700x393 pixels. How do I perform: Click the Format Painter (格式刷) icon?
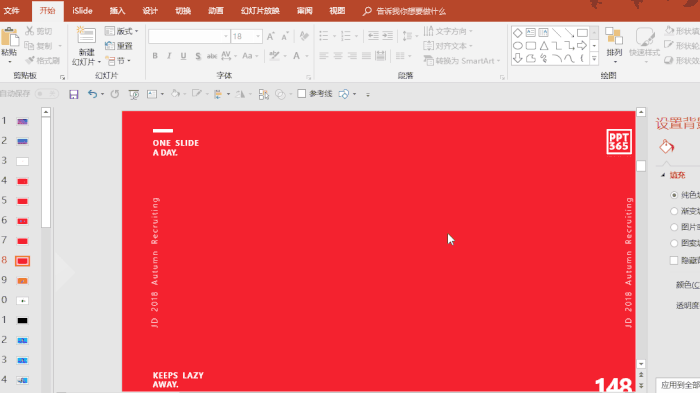[29, 60]
